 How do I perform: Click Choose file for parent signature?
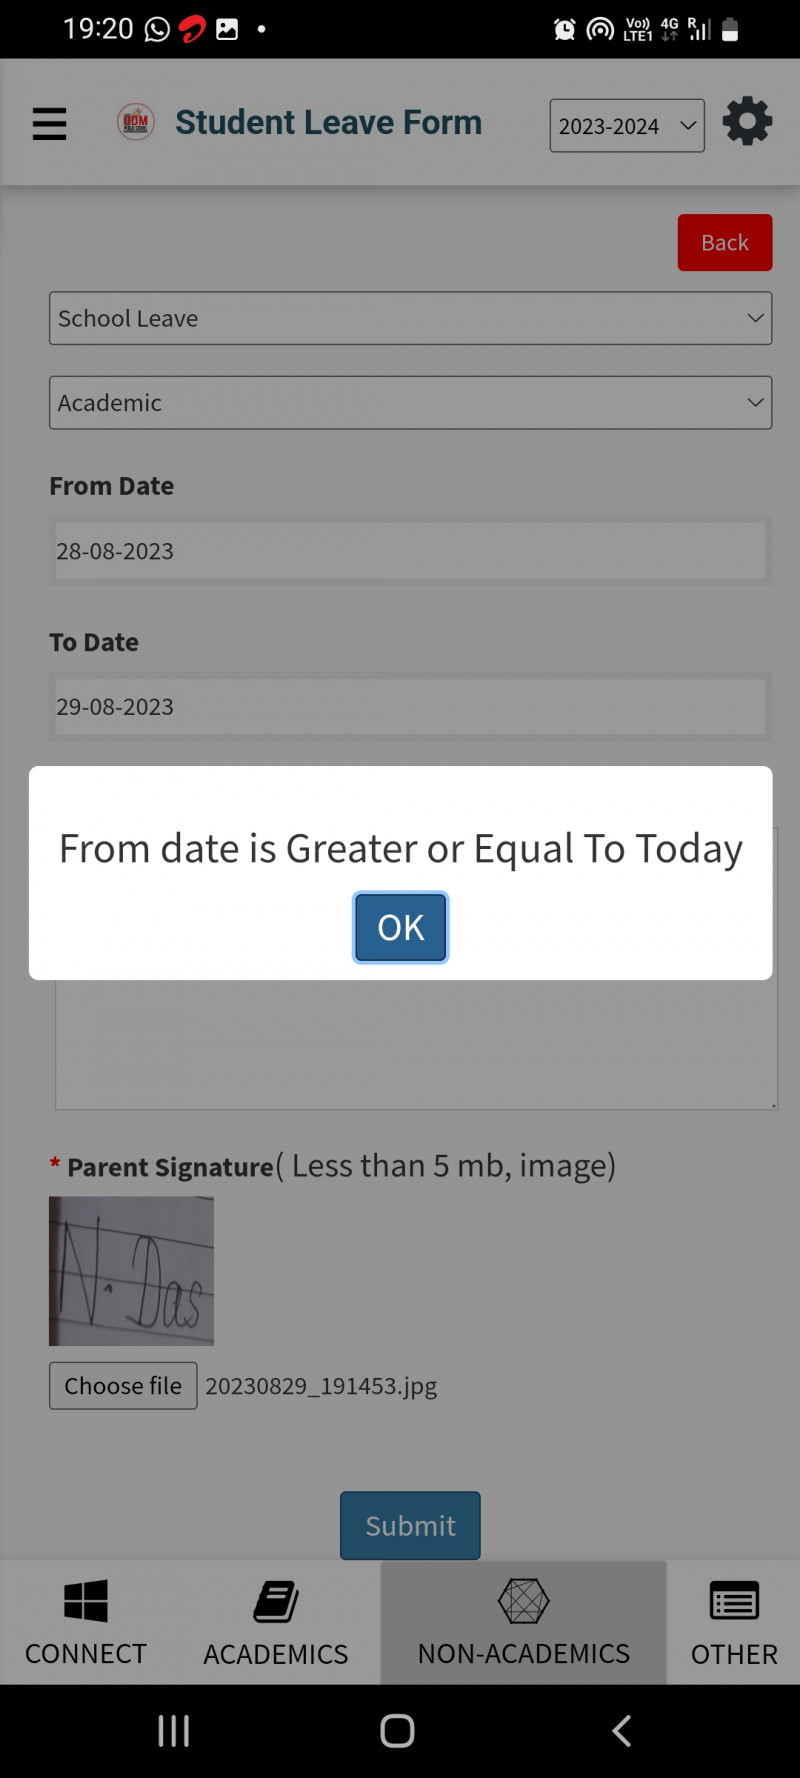(x=123, y=1386)
